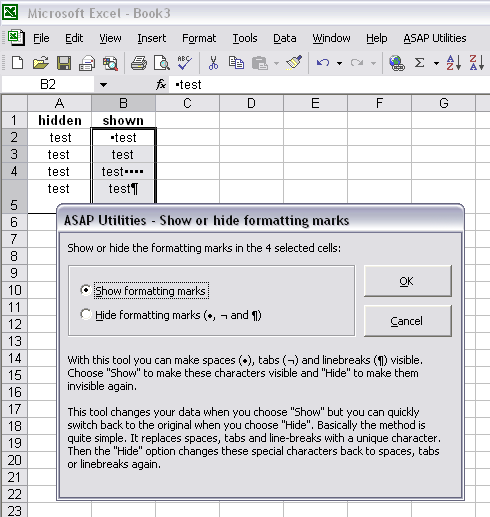Select row 1 header
490x517 pixels.
click(x=14, y=120)
